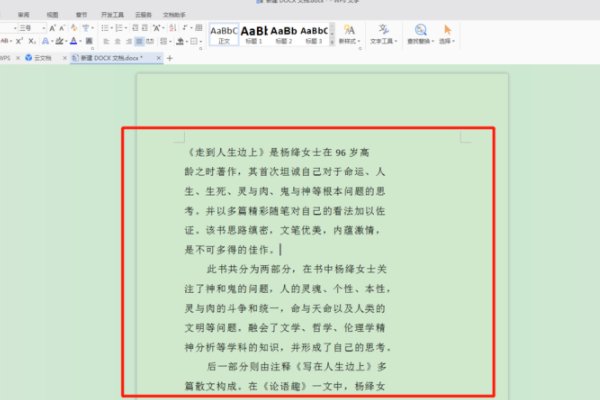Screen dimensions: 600x400
Task: Toggle subscript formatting
Action: click(32, 41)
